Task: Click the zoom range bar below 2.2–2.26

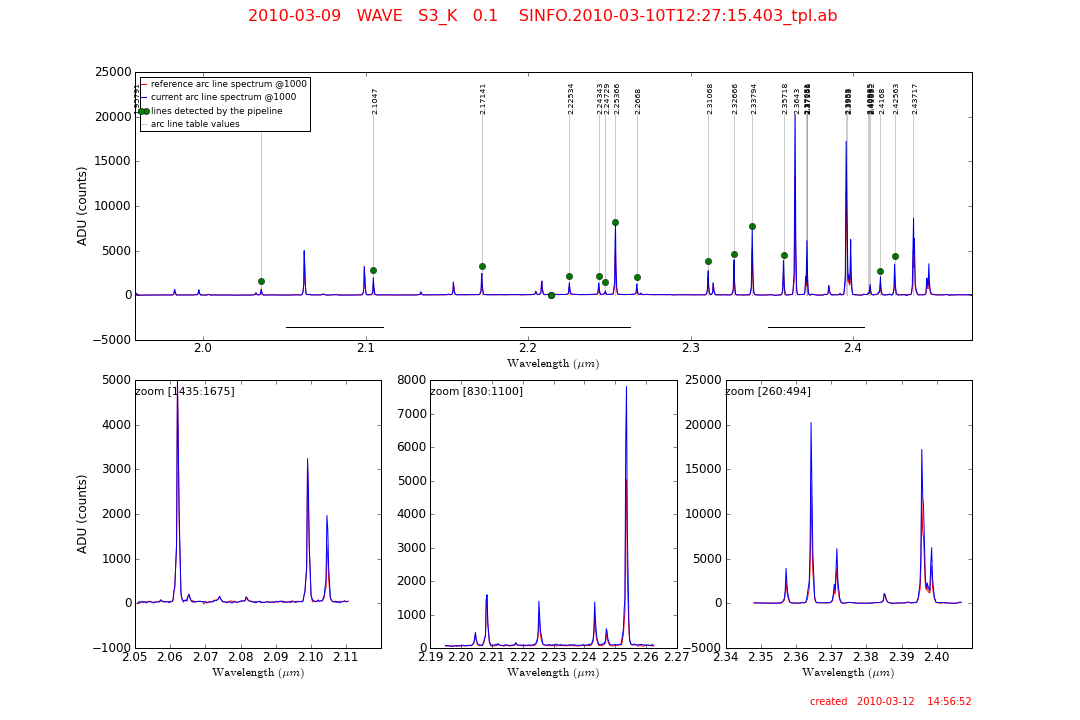Action: 575,327
